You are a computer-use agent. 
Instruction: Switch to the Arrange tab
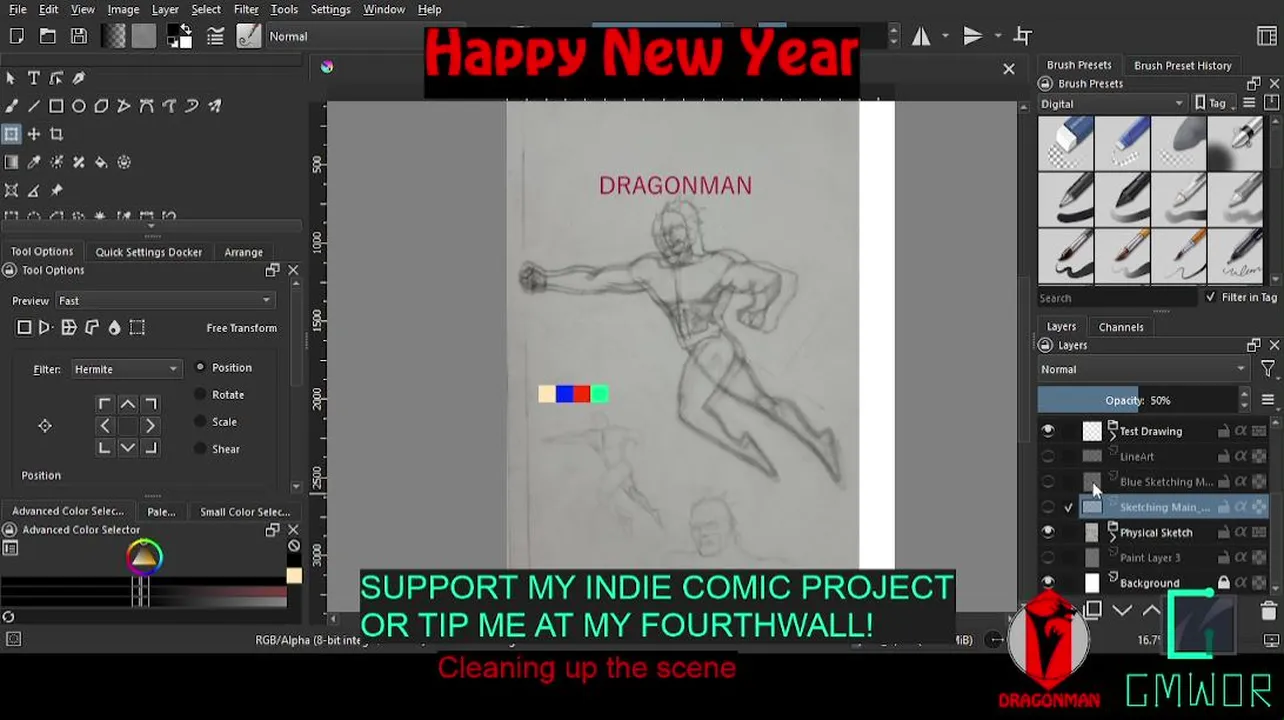[243, 252]
